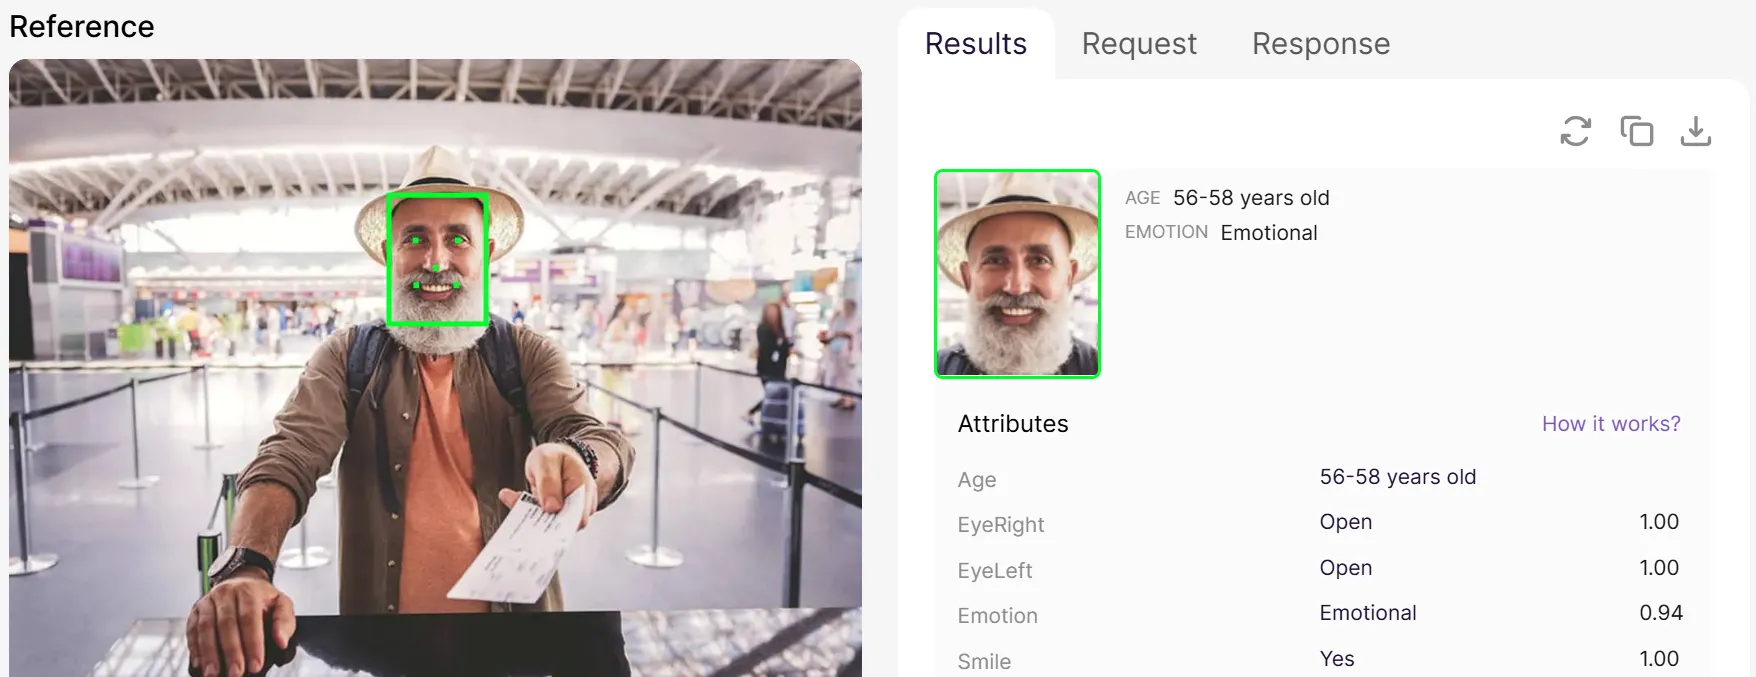Open the Request tab

coord(1139,44)
